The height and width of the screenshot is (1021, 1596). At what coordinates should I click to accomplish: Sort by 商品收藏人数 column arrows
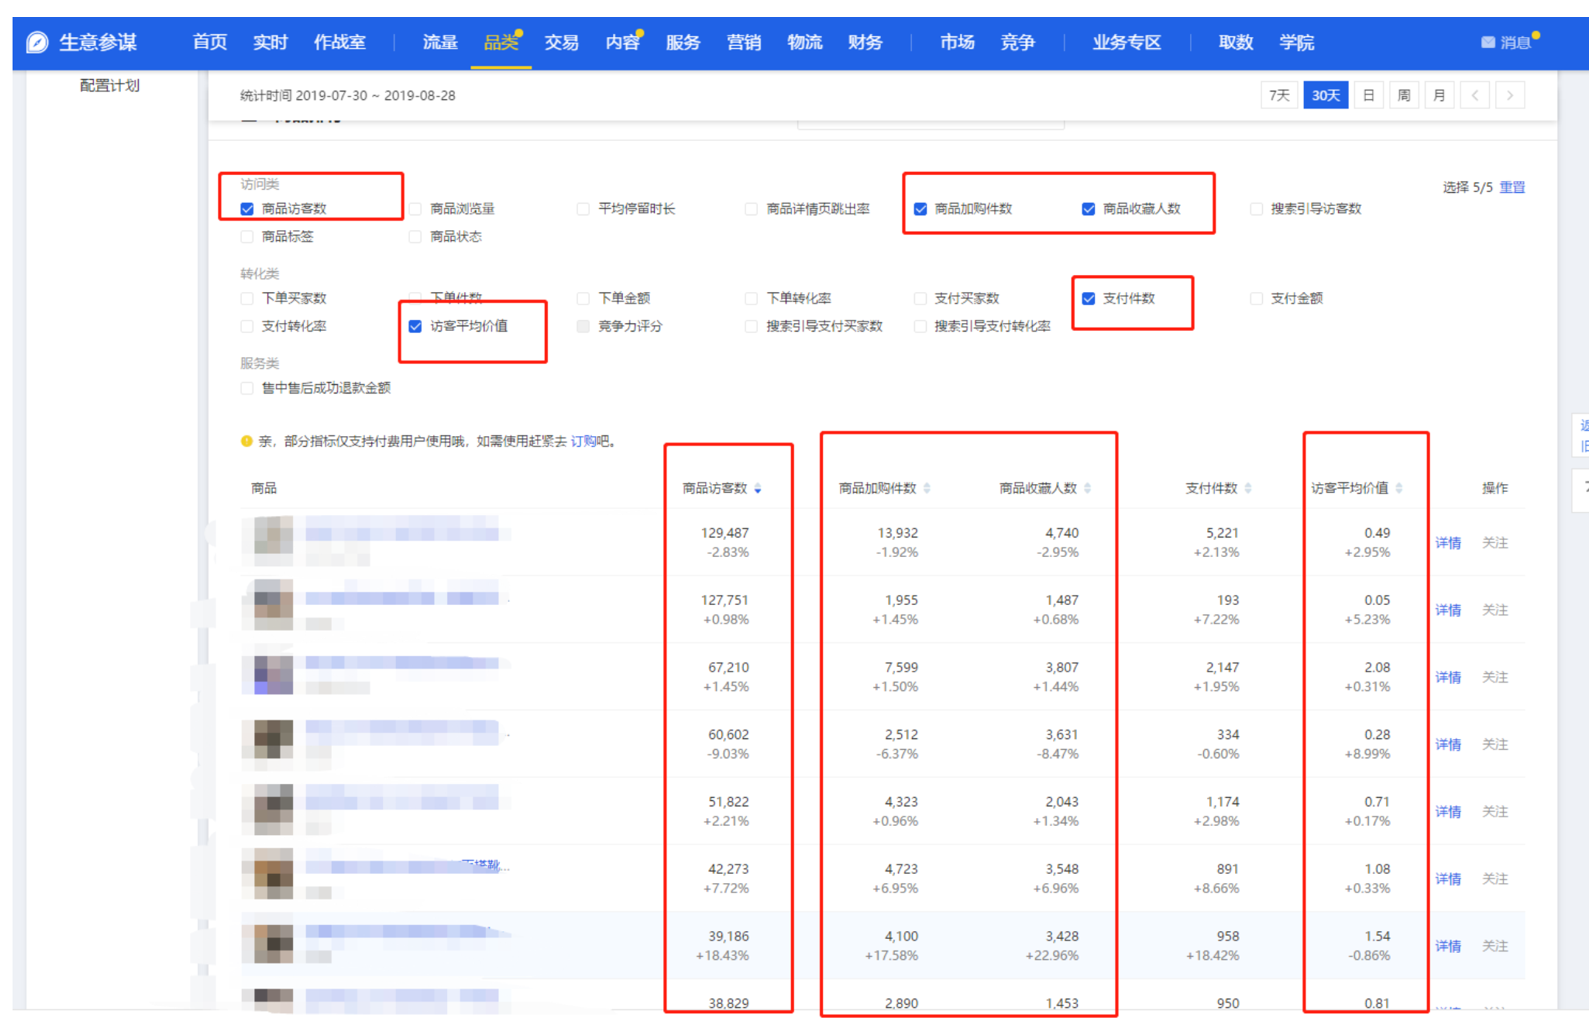pos(1088,489)
